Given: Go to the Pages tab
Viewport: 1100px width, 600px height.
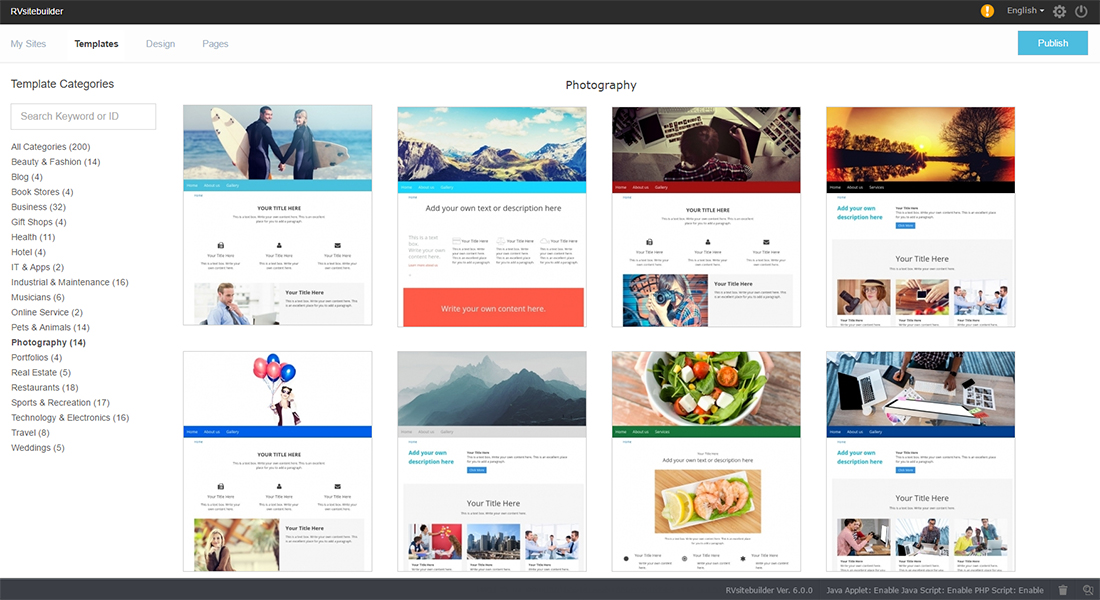Looking at the screenshot, I should tap(215, 44).
